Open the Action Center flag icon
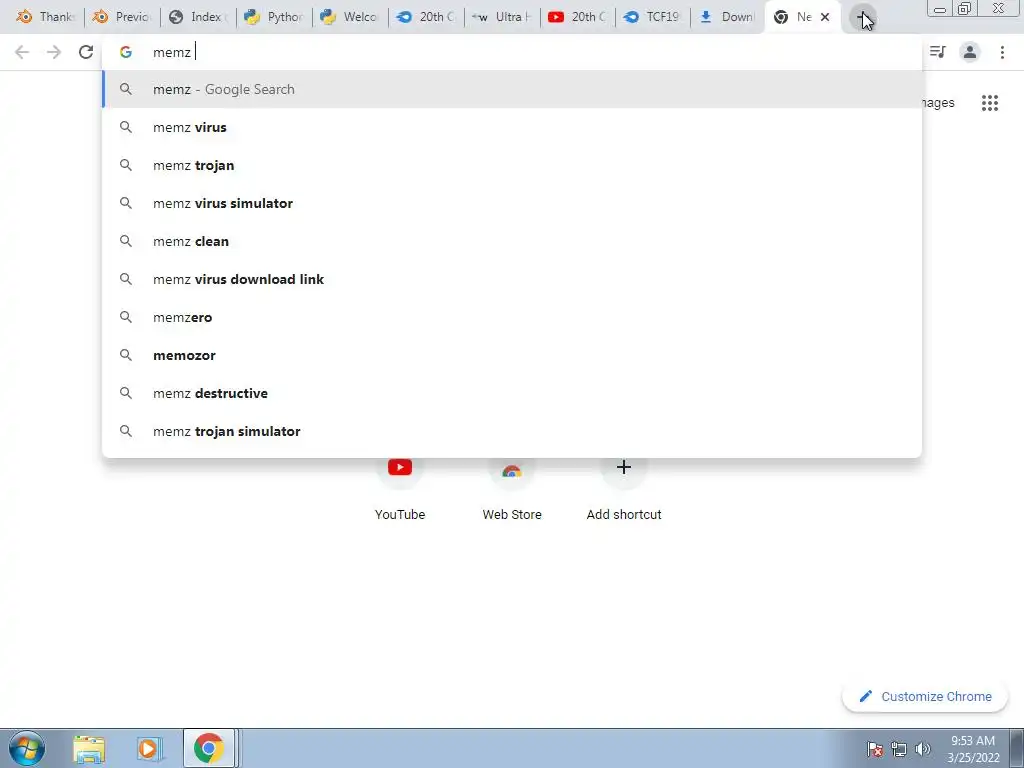The image size is (1024, 768). 875,749
